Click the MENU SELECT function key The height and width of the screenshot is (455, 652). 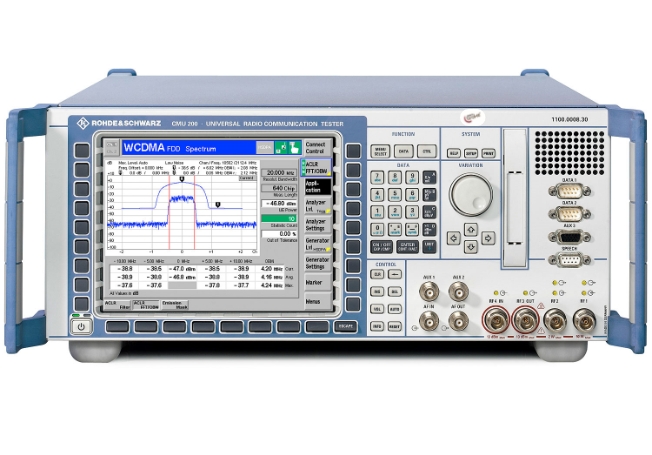[x=380, y=151]
